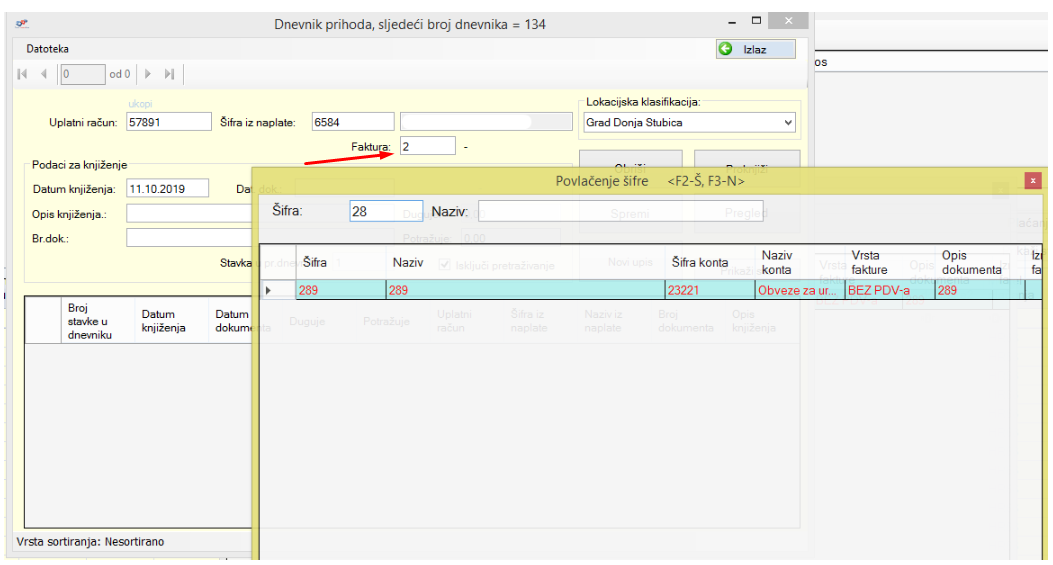Select the BEZ PDV-a cell in row 289
The height and width of the screenshot is (565, 1053).
point(888,290)
